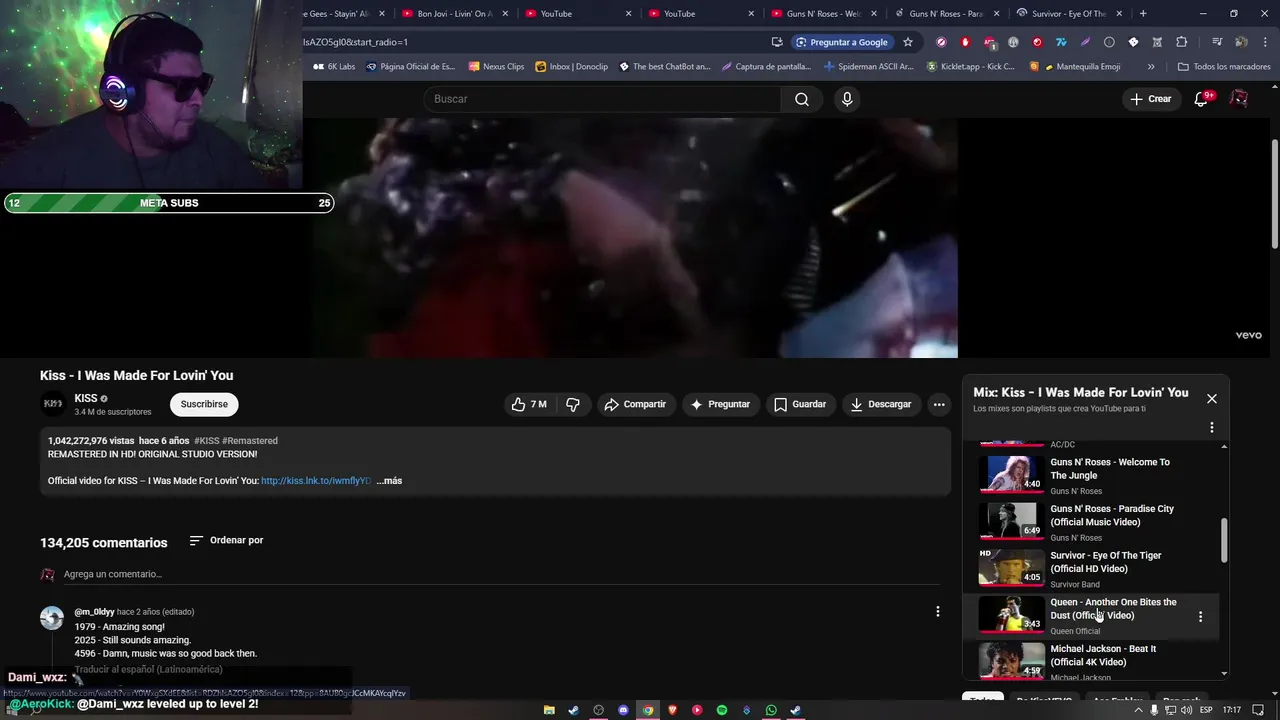Open 6K Labs bookmark
Image resolution: width=1280 pixels, height=720 pixels.
334,67
